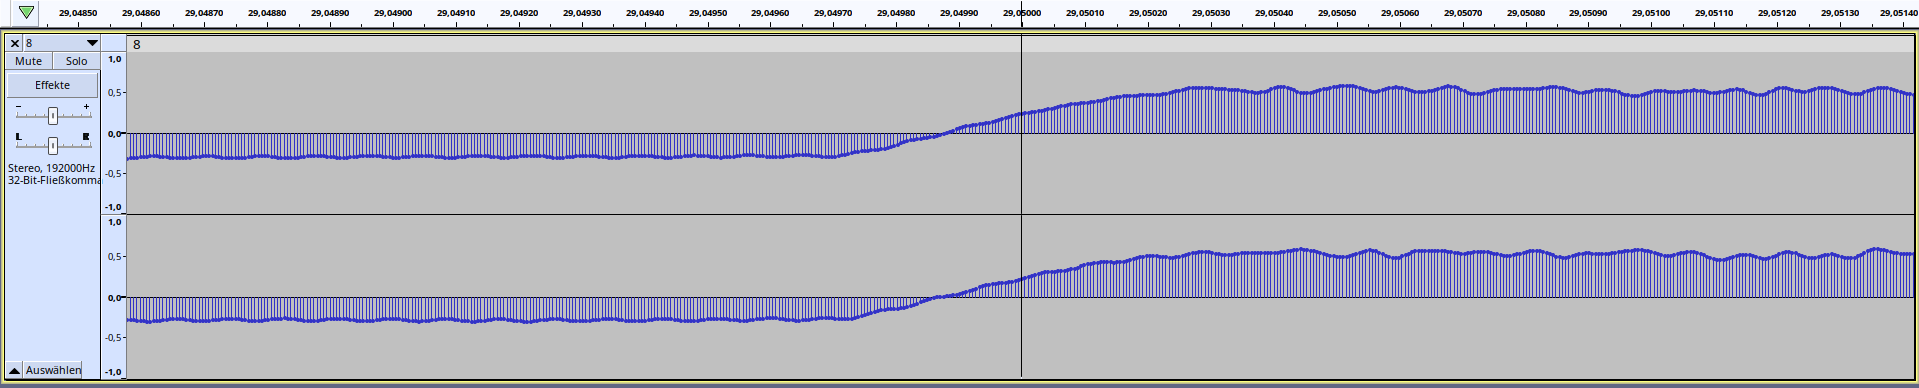Click the 29,04870 label on the timeline

pyautogui.click(x=204, y=13)
